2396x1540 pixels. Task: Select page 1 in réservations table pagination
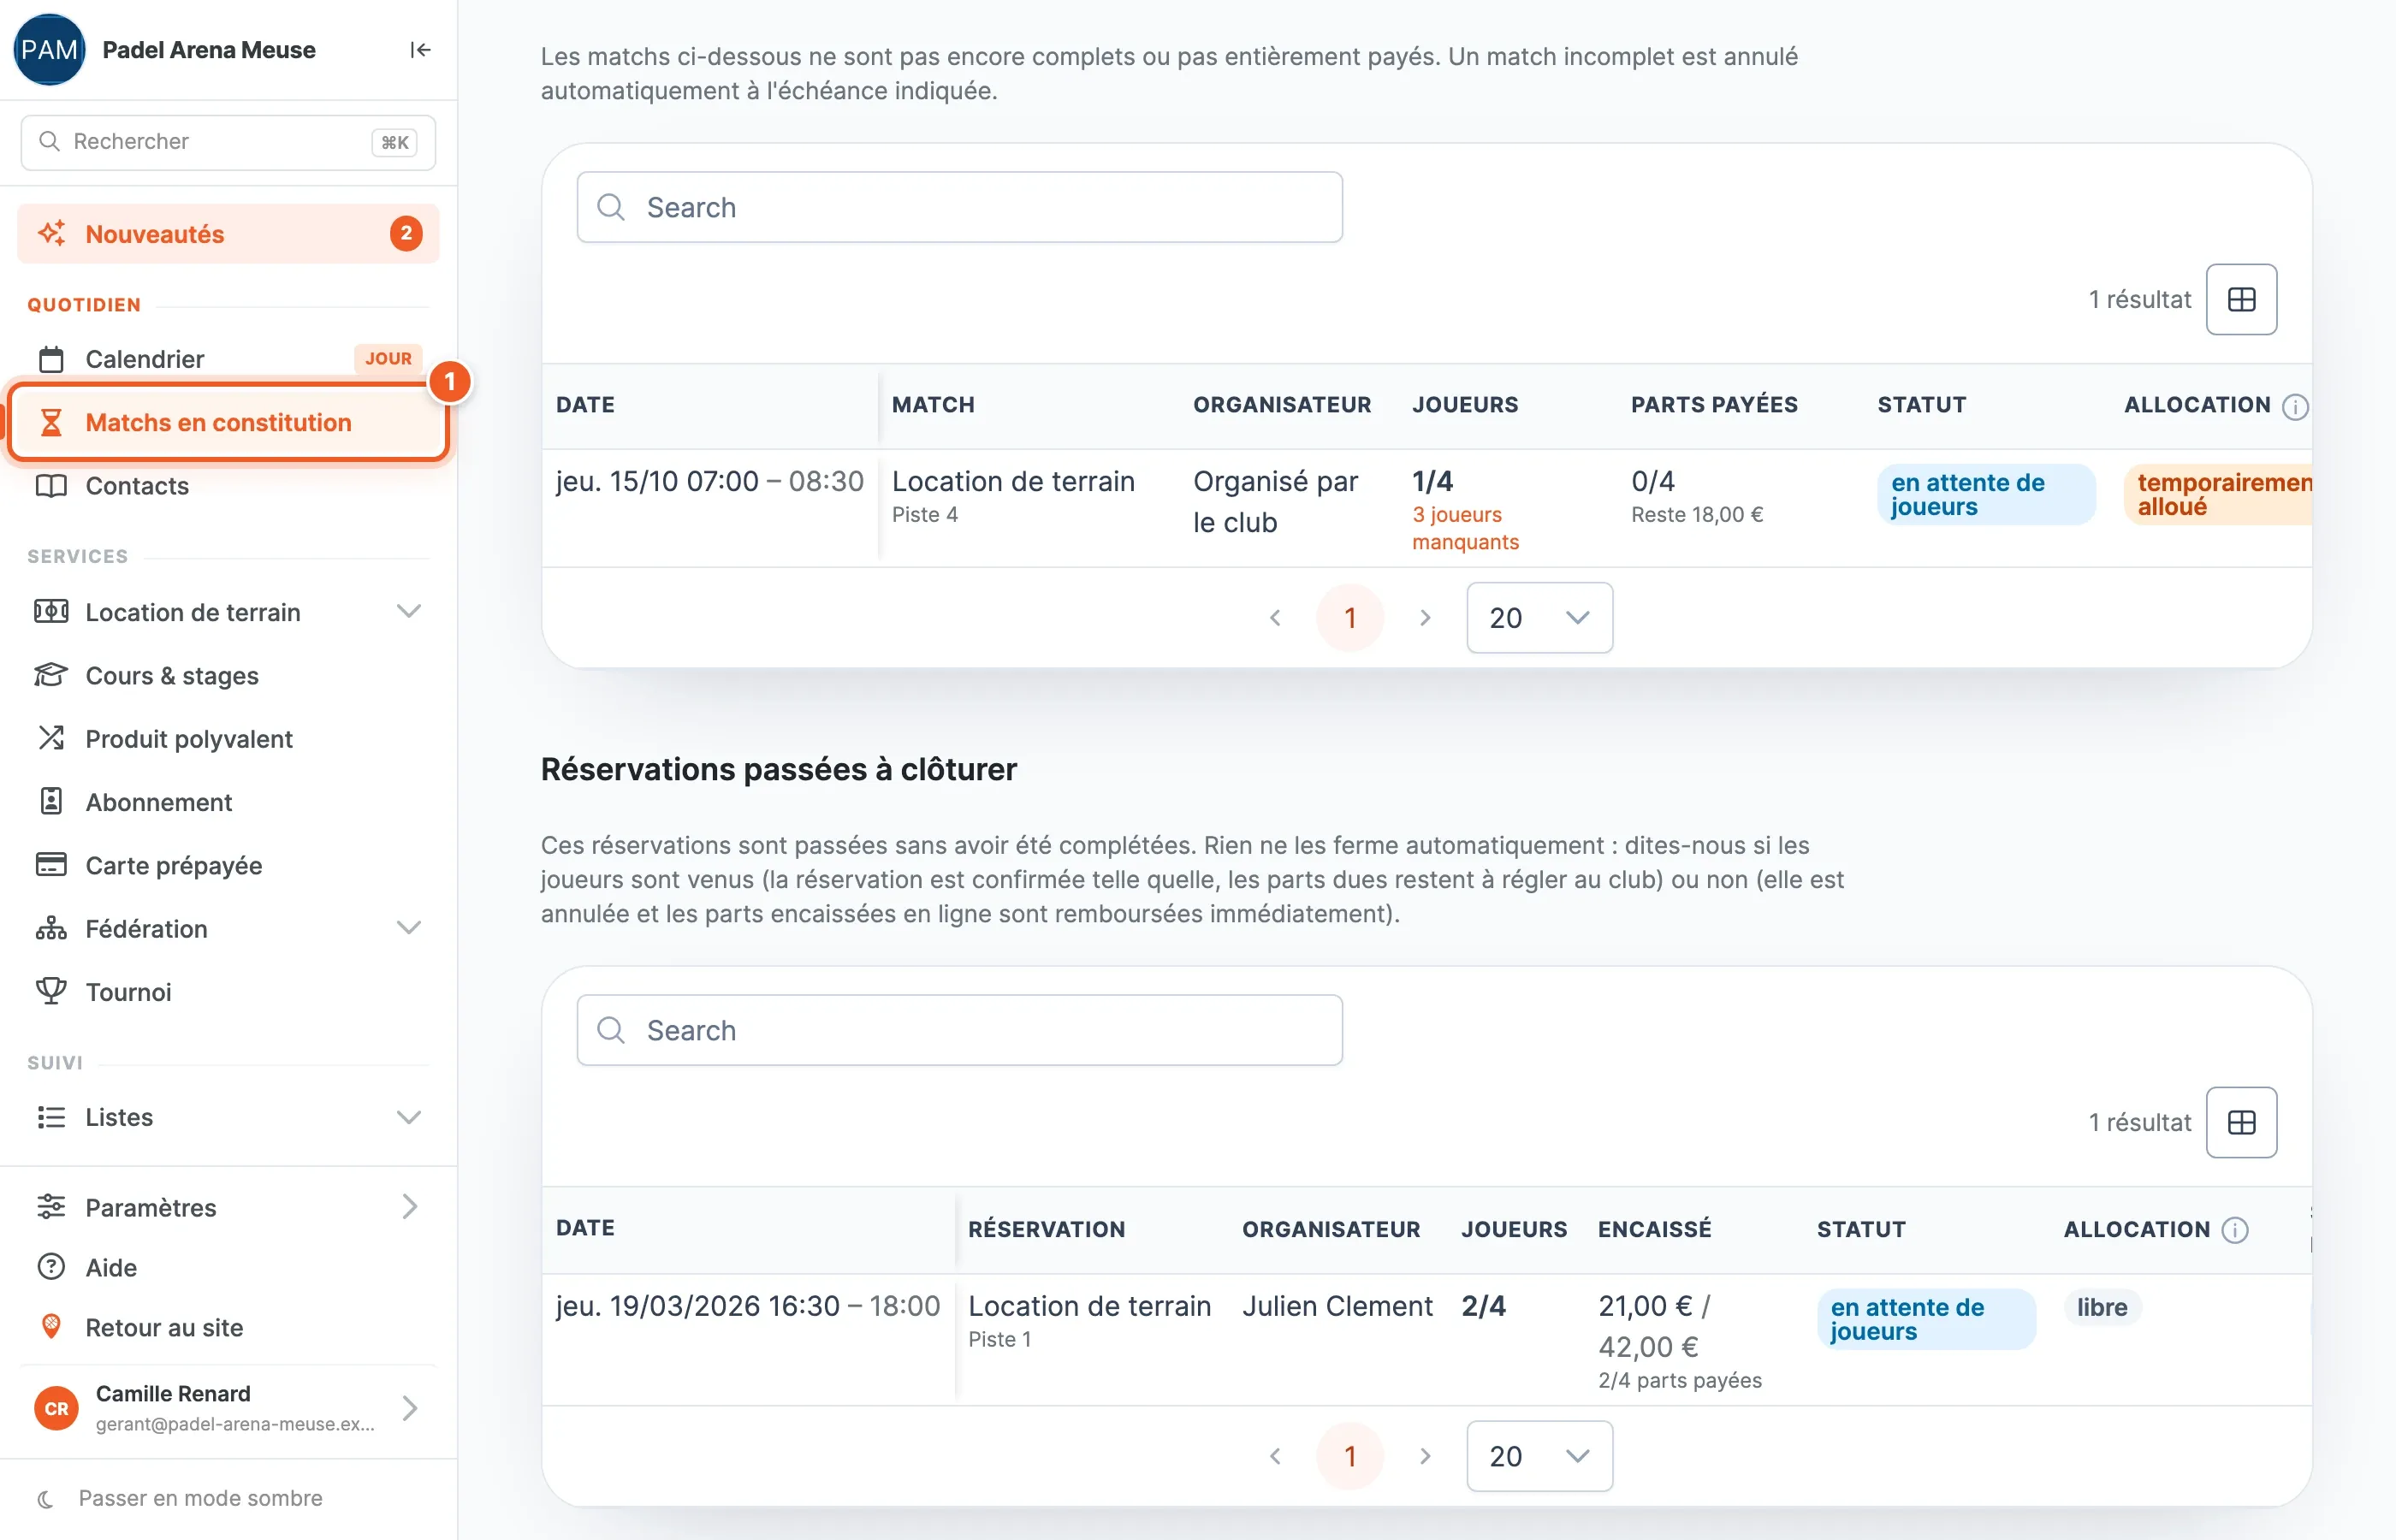[1350, 1455]
